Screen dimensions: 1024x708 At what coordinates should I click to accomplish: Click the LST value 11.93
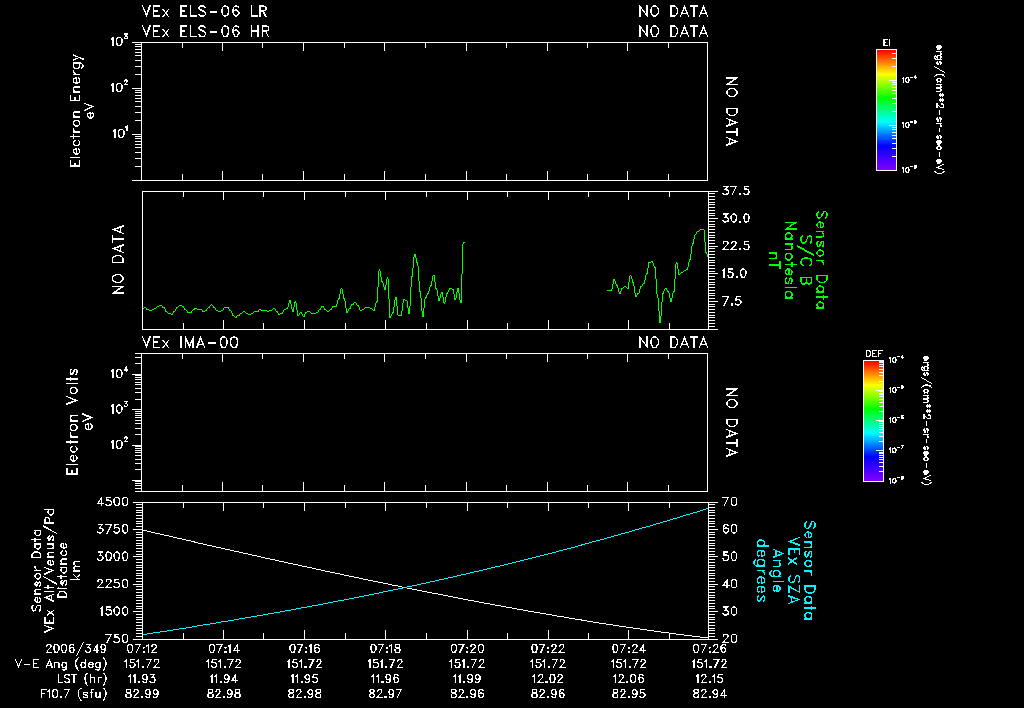142,679
